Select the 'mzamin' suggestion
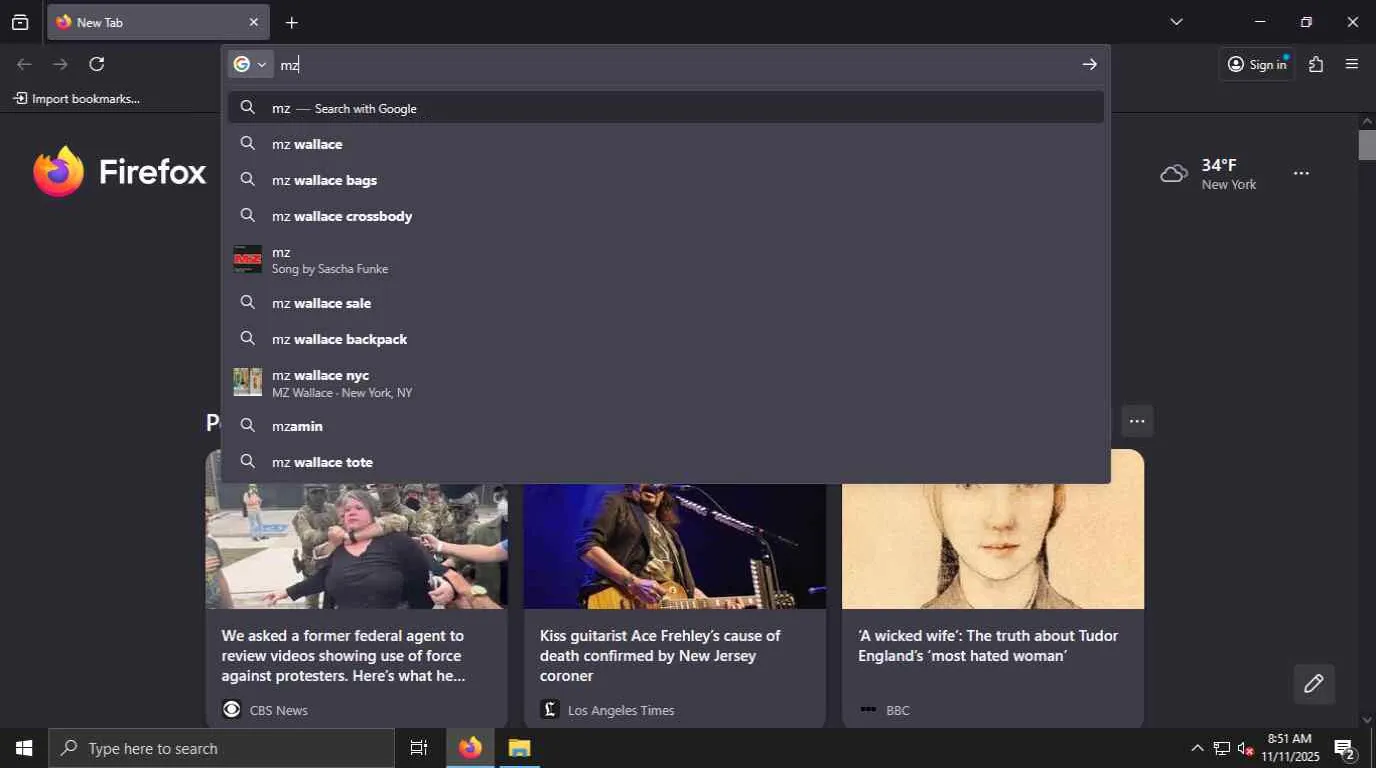 [x=666, y=426]
